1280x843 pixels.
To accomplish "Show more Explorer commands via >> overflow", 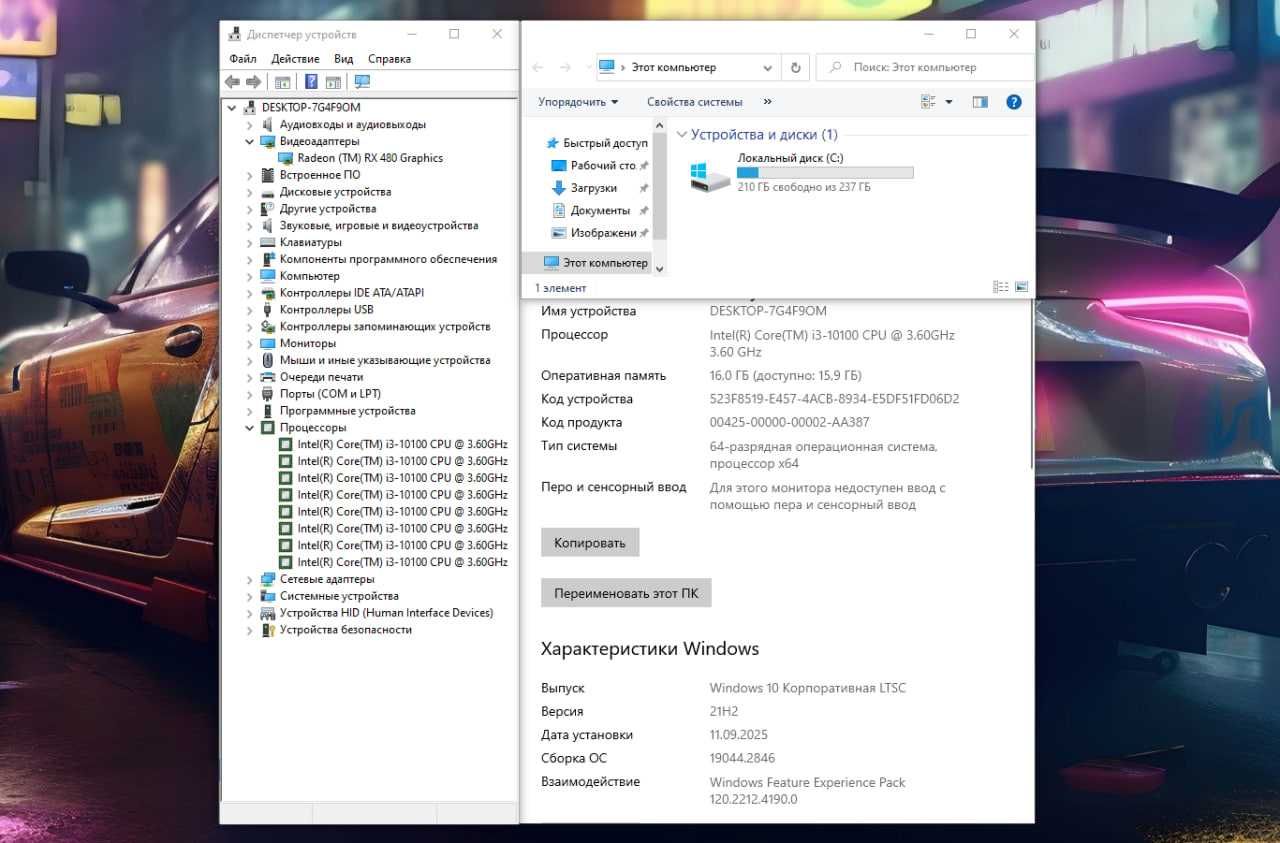I will [x=767, y=102].
